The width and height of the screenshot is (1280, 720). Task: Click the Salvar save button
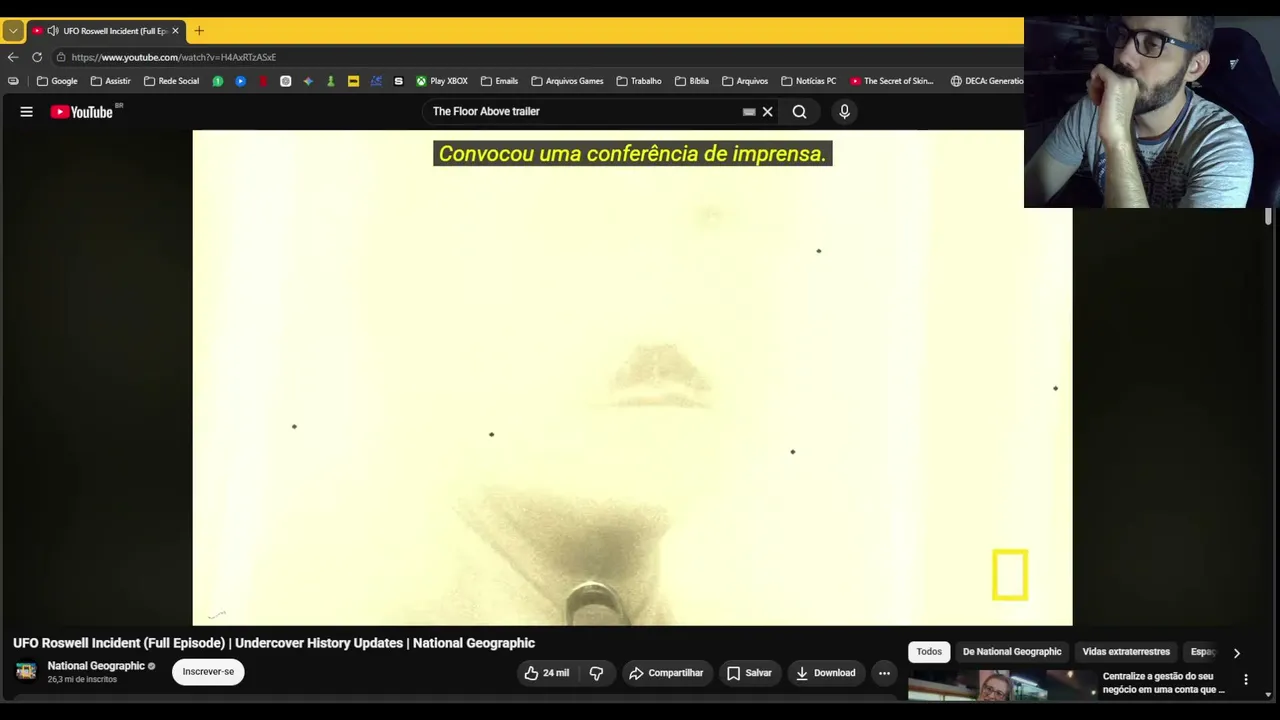pos(749,673)
